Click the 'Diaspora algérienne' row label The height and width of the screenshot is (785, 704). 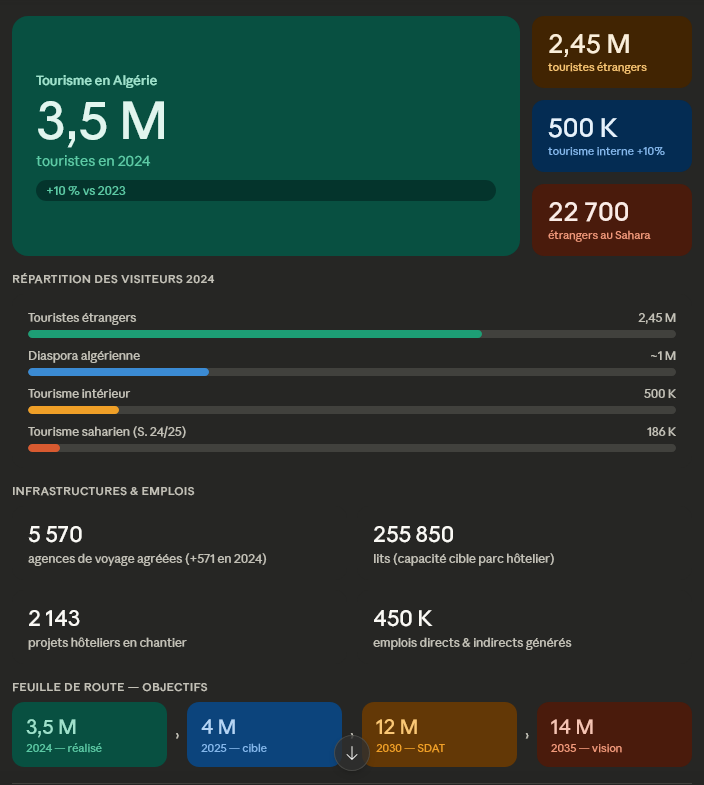[84, 356]
